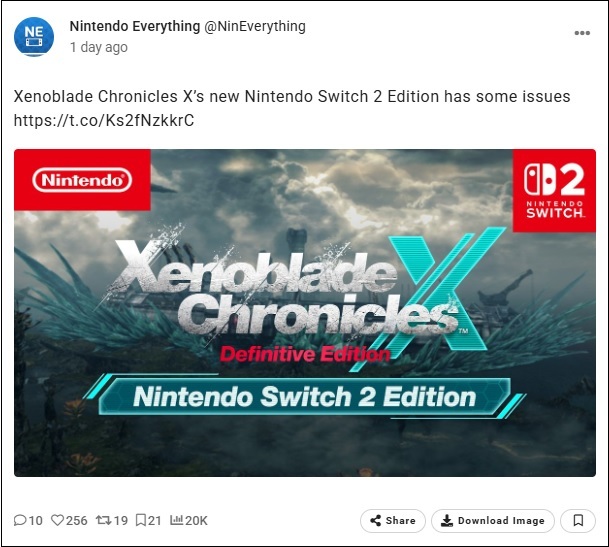Toggle the bookmark button beside Download Image
This screenshot has width=609, height=547.
(x=578, y=520)
